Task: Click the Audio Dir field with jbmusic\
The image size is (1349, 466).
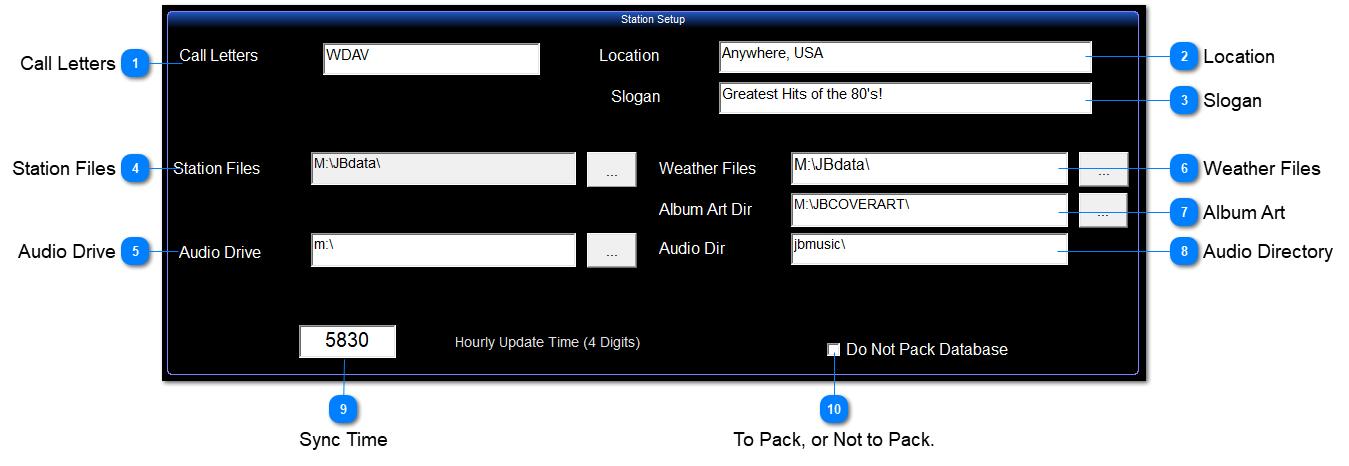Action: click(929, 249)
